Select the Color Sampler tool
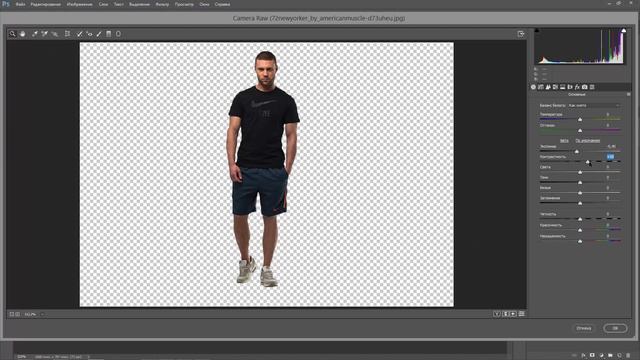Image resolution: width=640 pixels, height=360 pixels. click(44, 34)
